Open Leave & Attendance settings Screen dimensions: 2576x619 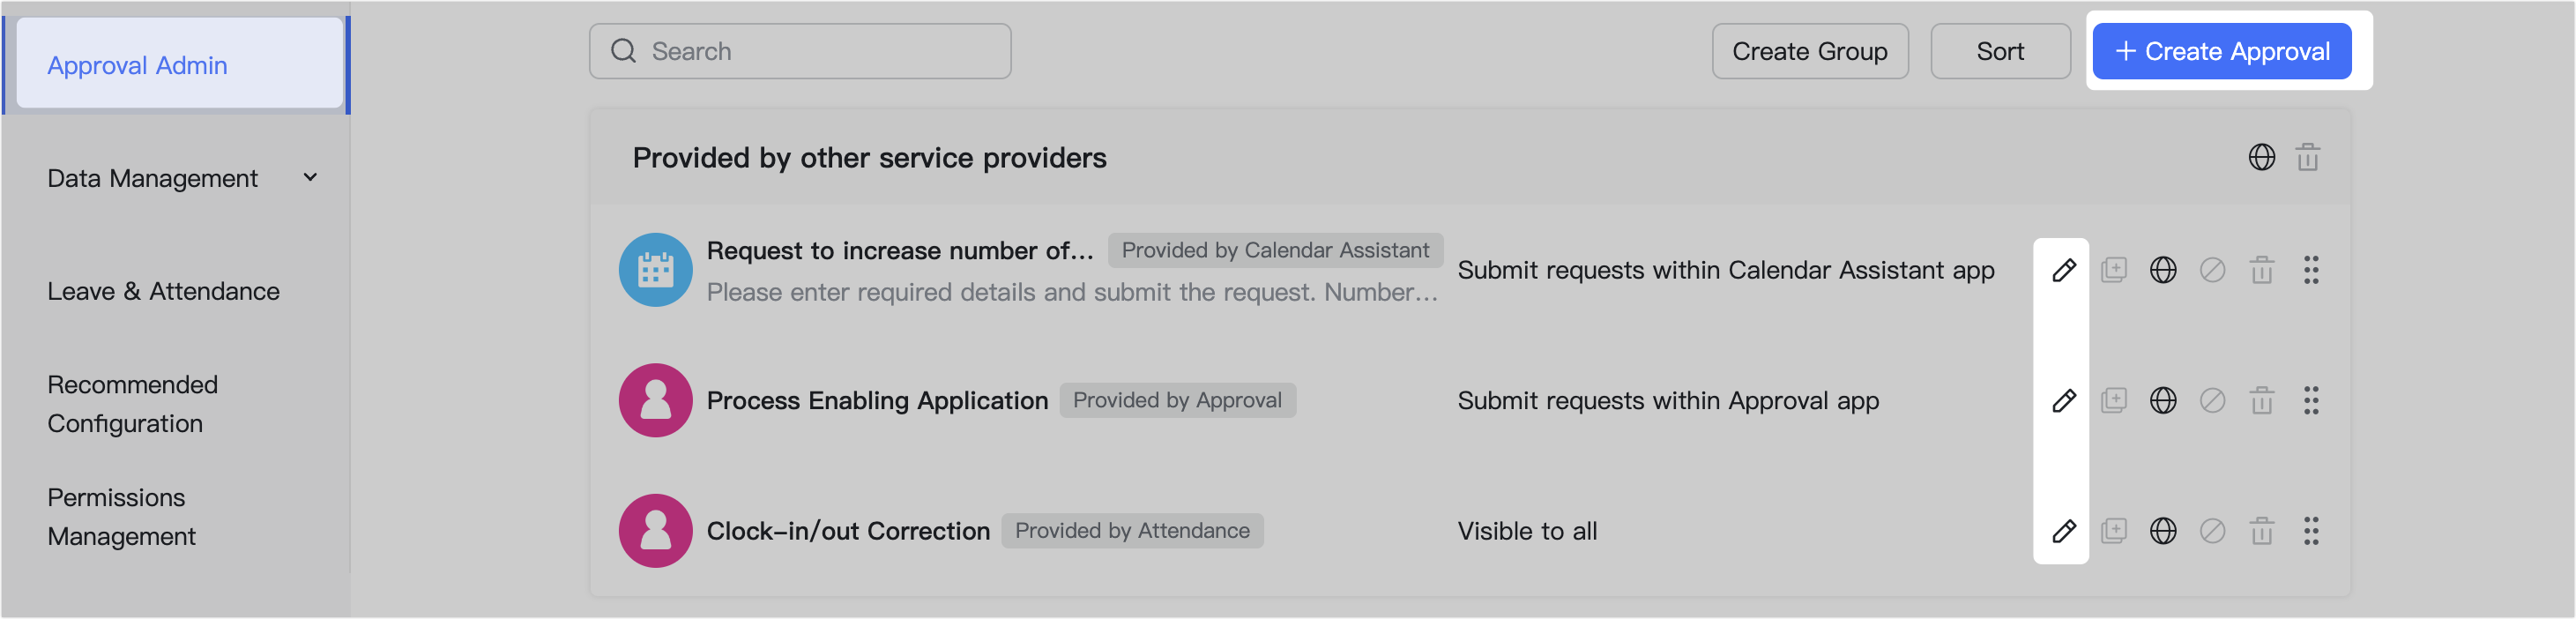[x=163, y=291]
